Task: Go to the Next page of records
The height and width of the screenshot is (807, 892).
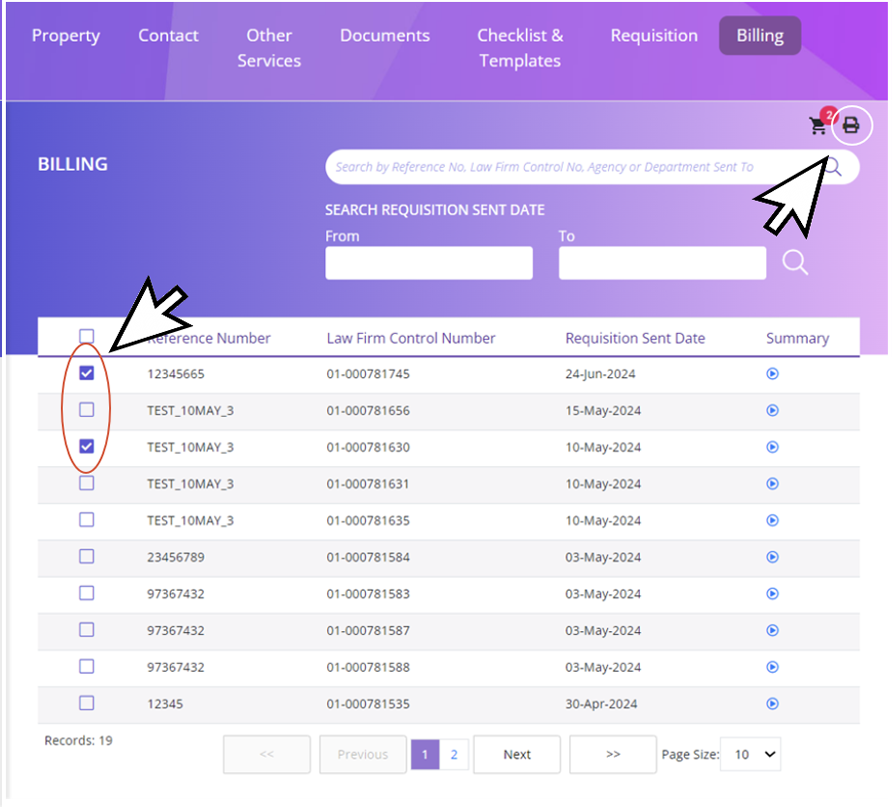Action: click(517, 755)
